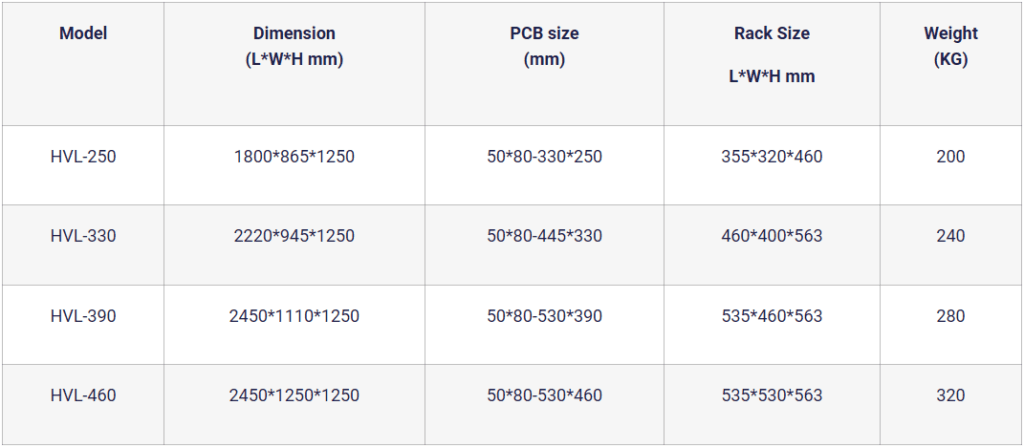Select the HVL-250 model cell

point(83,156)
